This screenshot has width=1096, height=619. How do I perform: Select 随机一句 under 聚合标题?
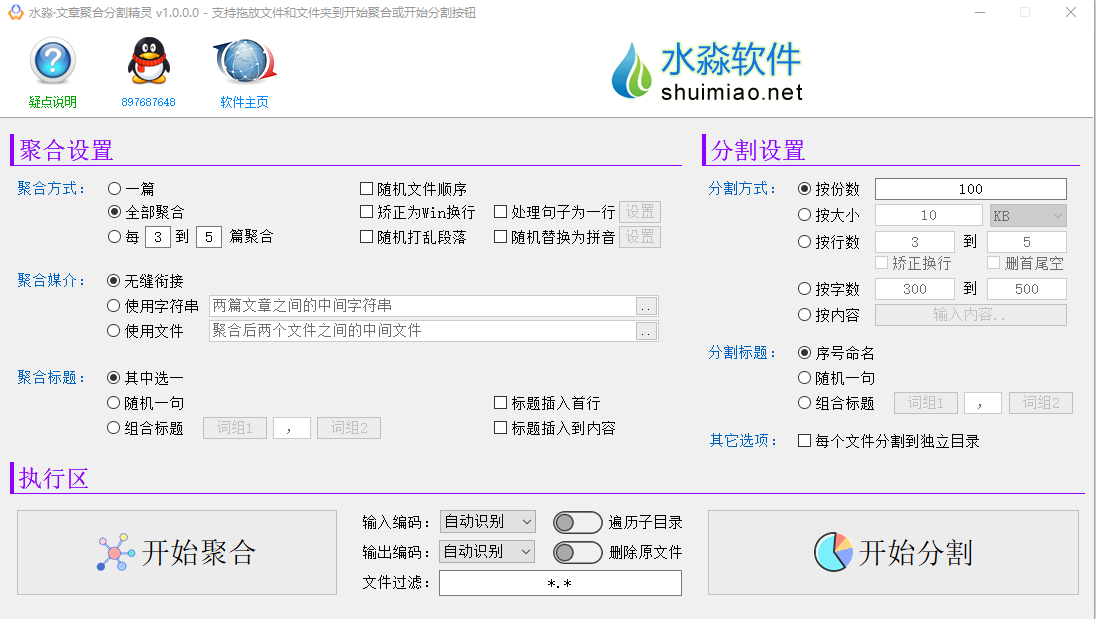click(x=145, y=403)
